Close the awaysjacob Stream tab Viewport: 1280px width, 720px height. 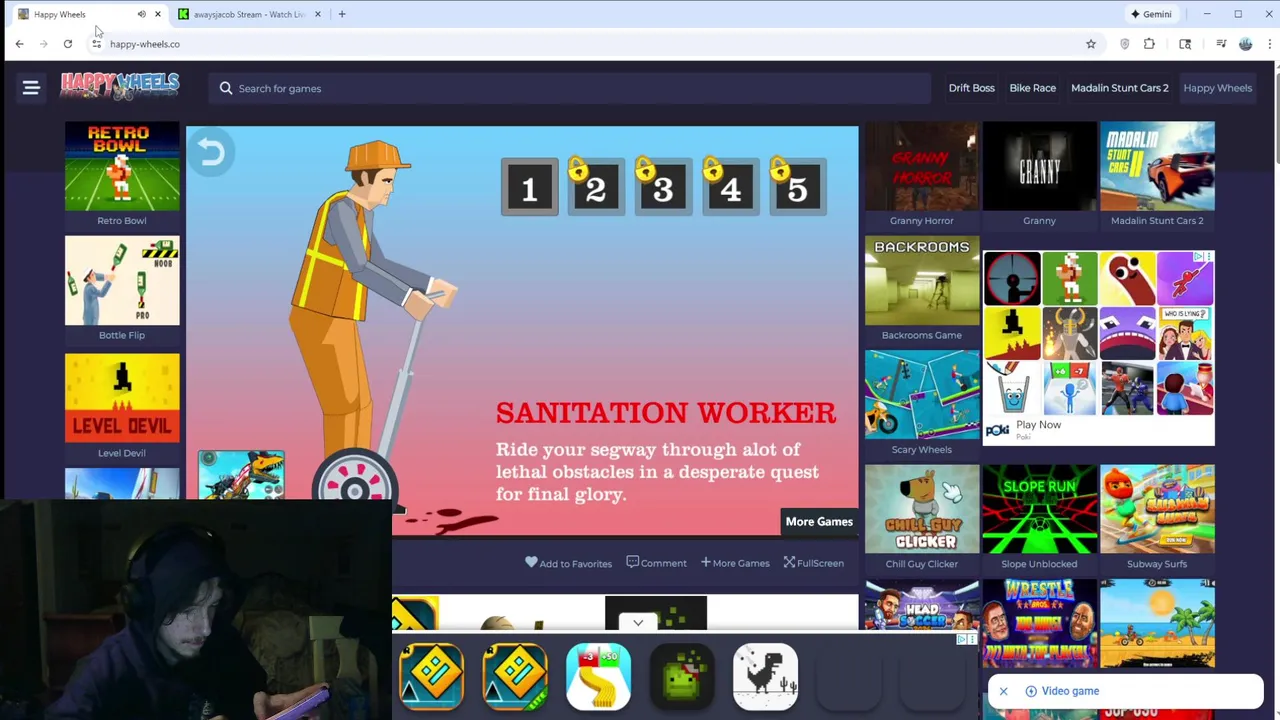318,14
